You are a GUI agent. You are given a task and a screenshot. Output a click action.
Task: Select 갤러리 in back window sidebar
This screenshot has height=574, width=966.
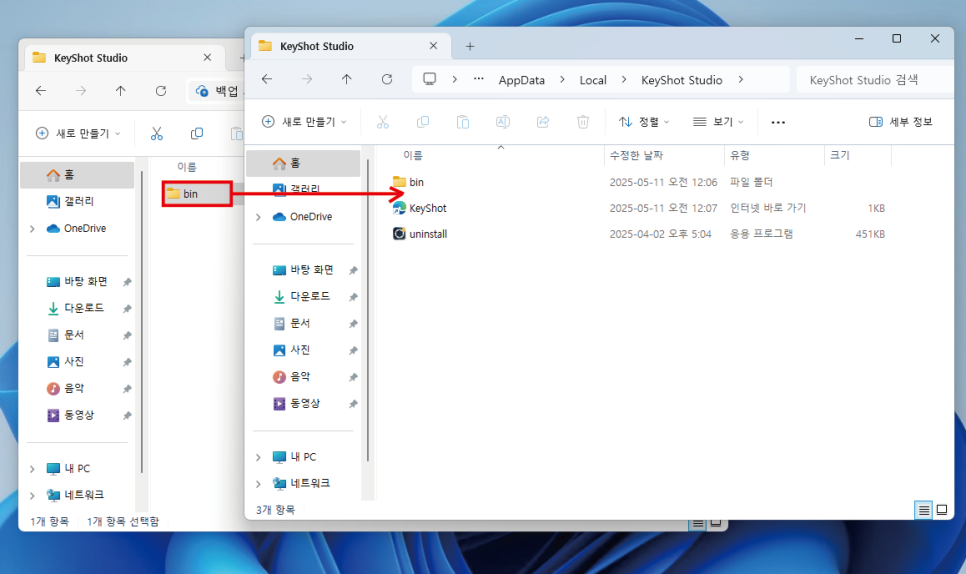click(x=70, y=201)
